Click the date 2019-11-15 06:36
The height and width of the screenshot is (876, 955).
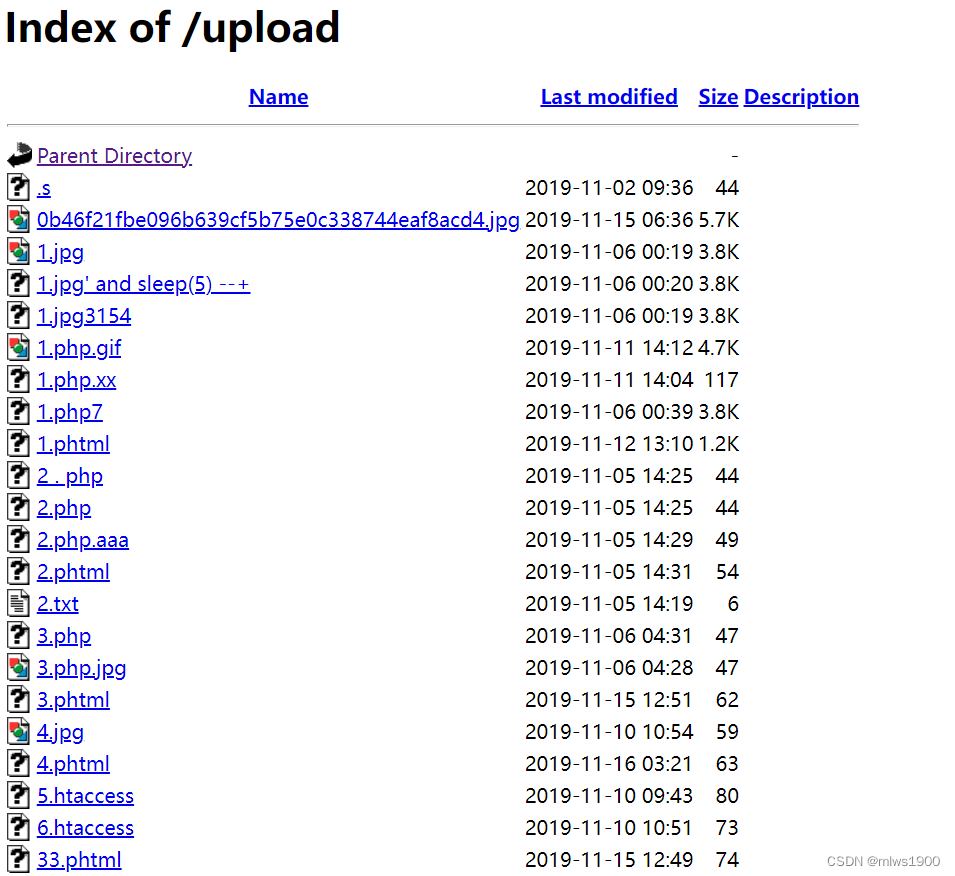[x=609, y=220]
